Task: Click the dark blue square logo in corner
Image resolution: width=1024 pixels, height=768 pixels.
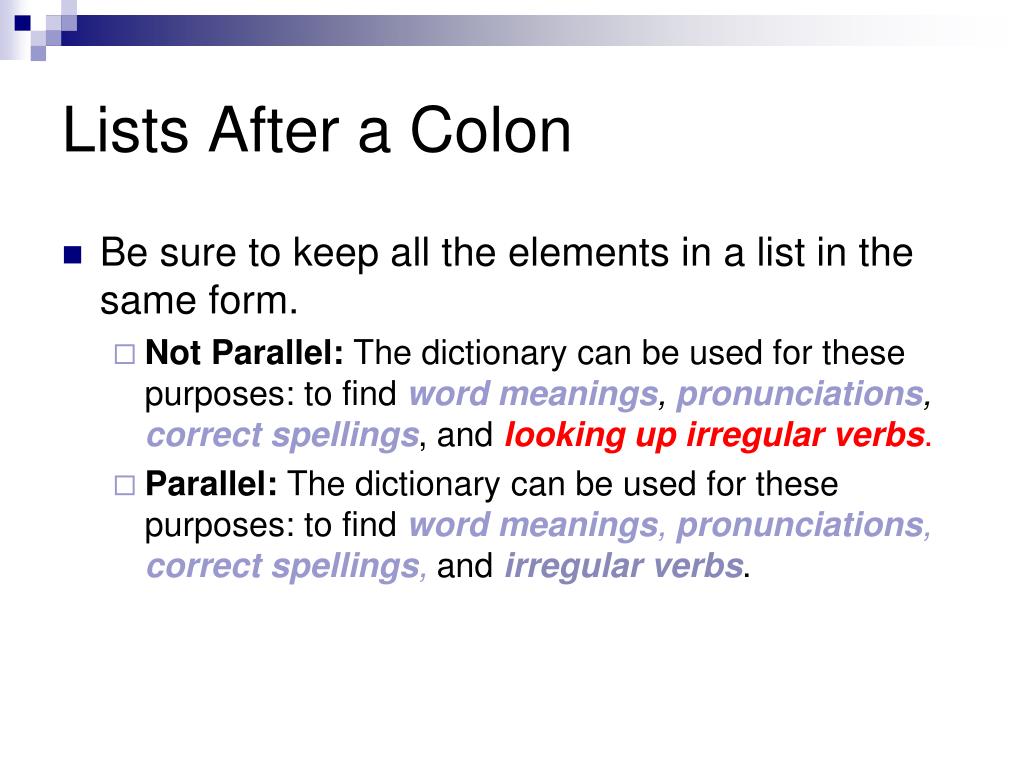Action: tap(22, 23)
